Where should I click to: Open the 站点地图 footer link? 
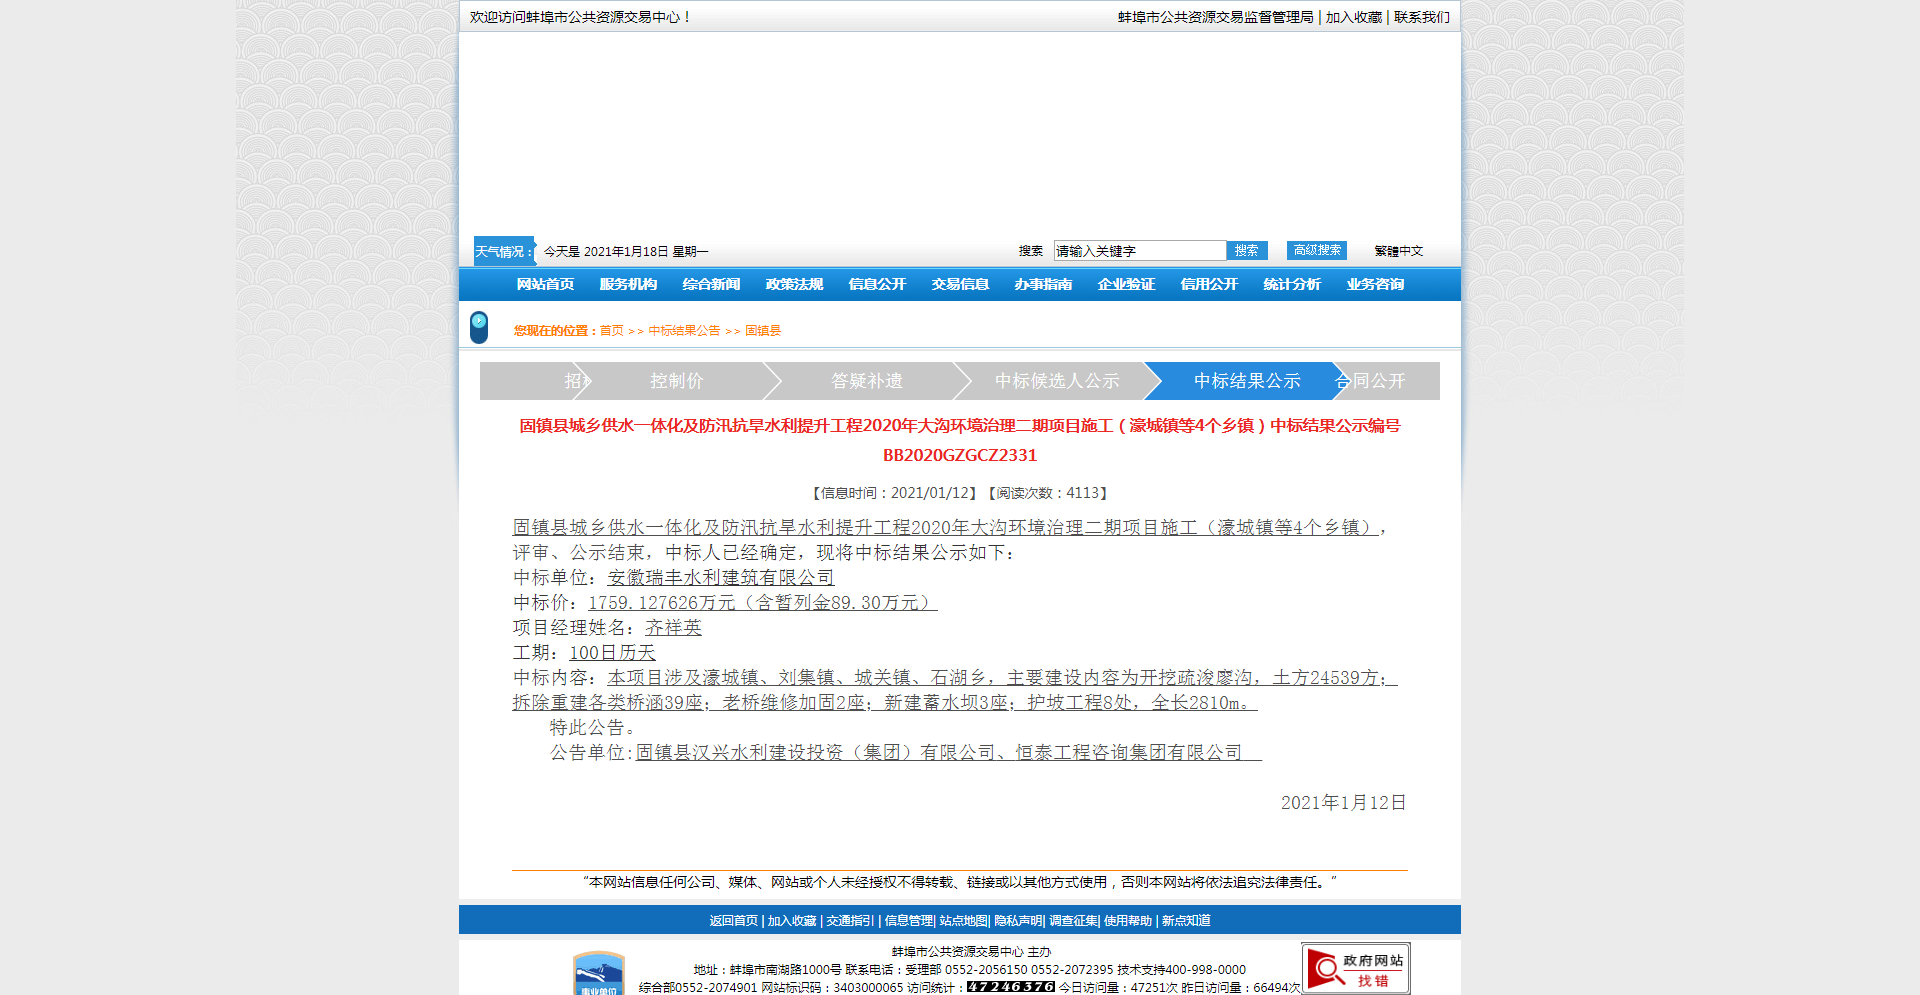click(x=963, y=921)
